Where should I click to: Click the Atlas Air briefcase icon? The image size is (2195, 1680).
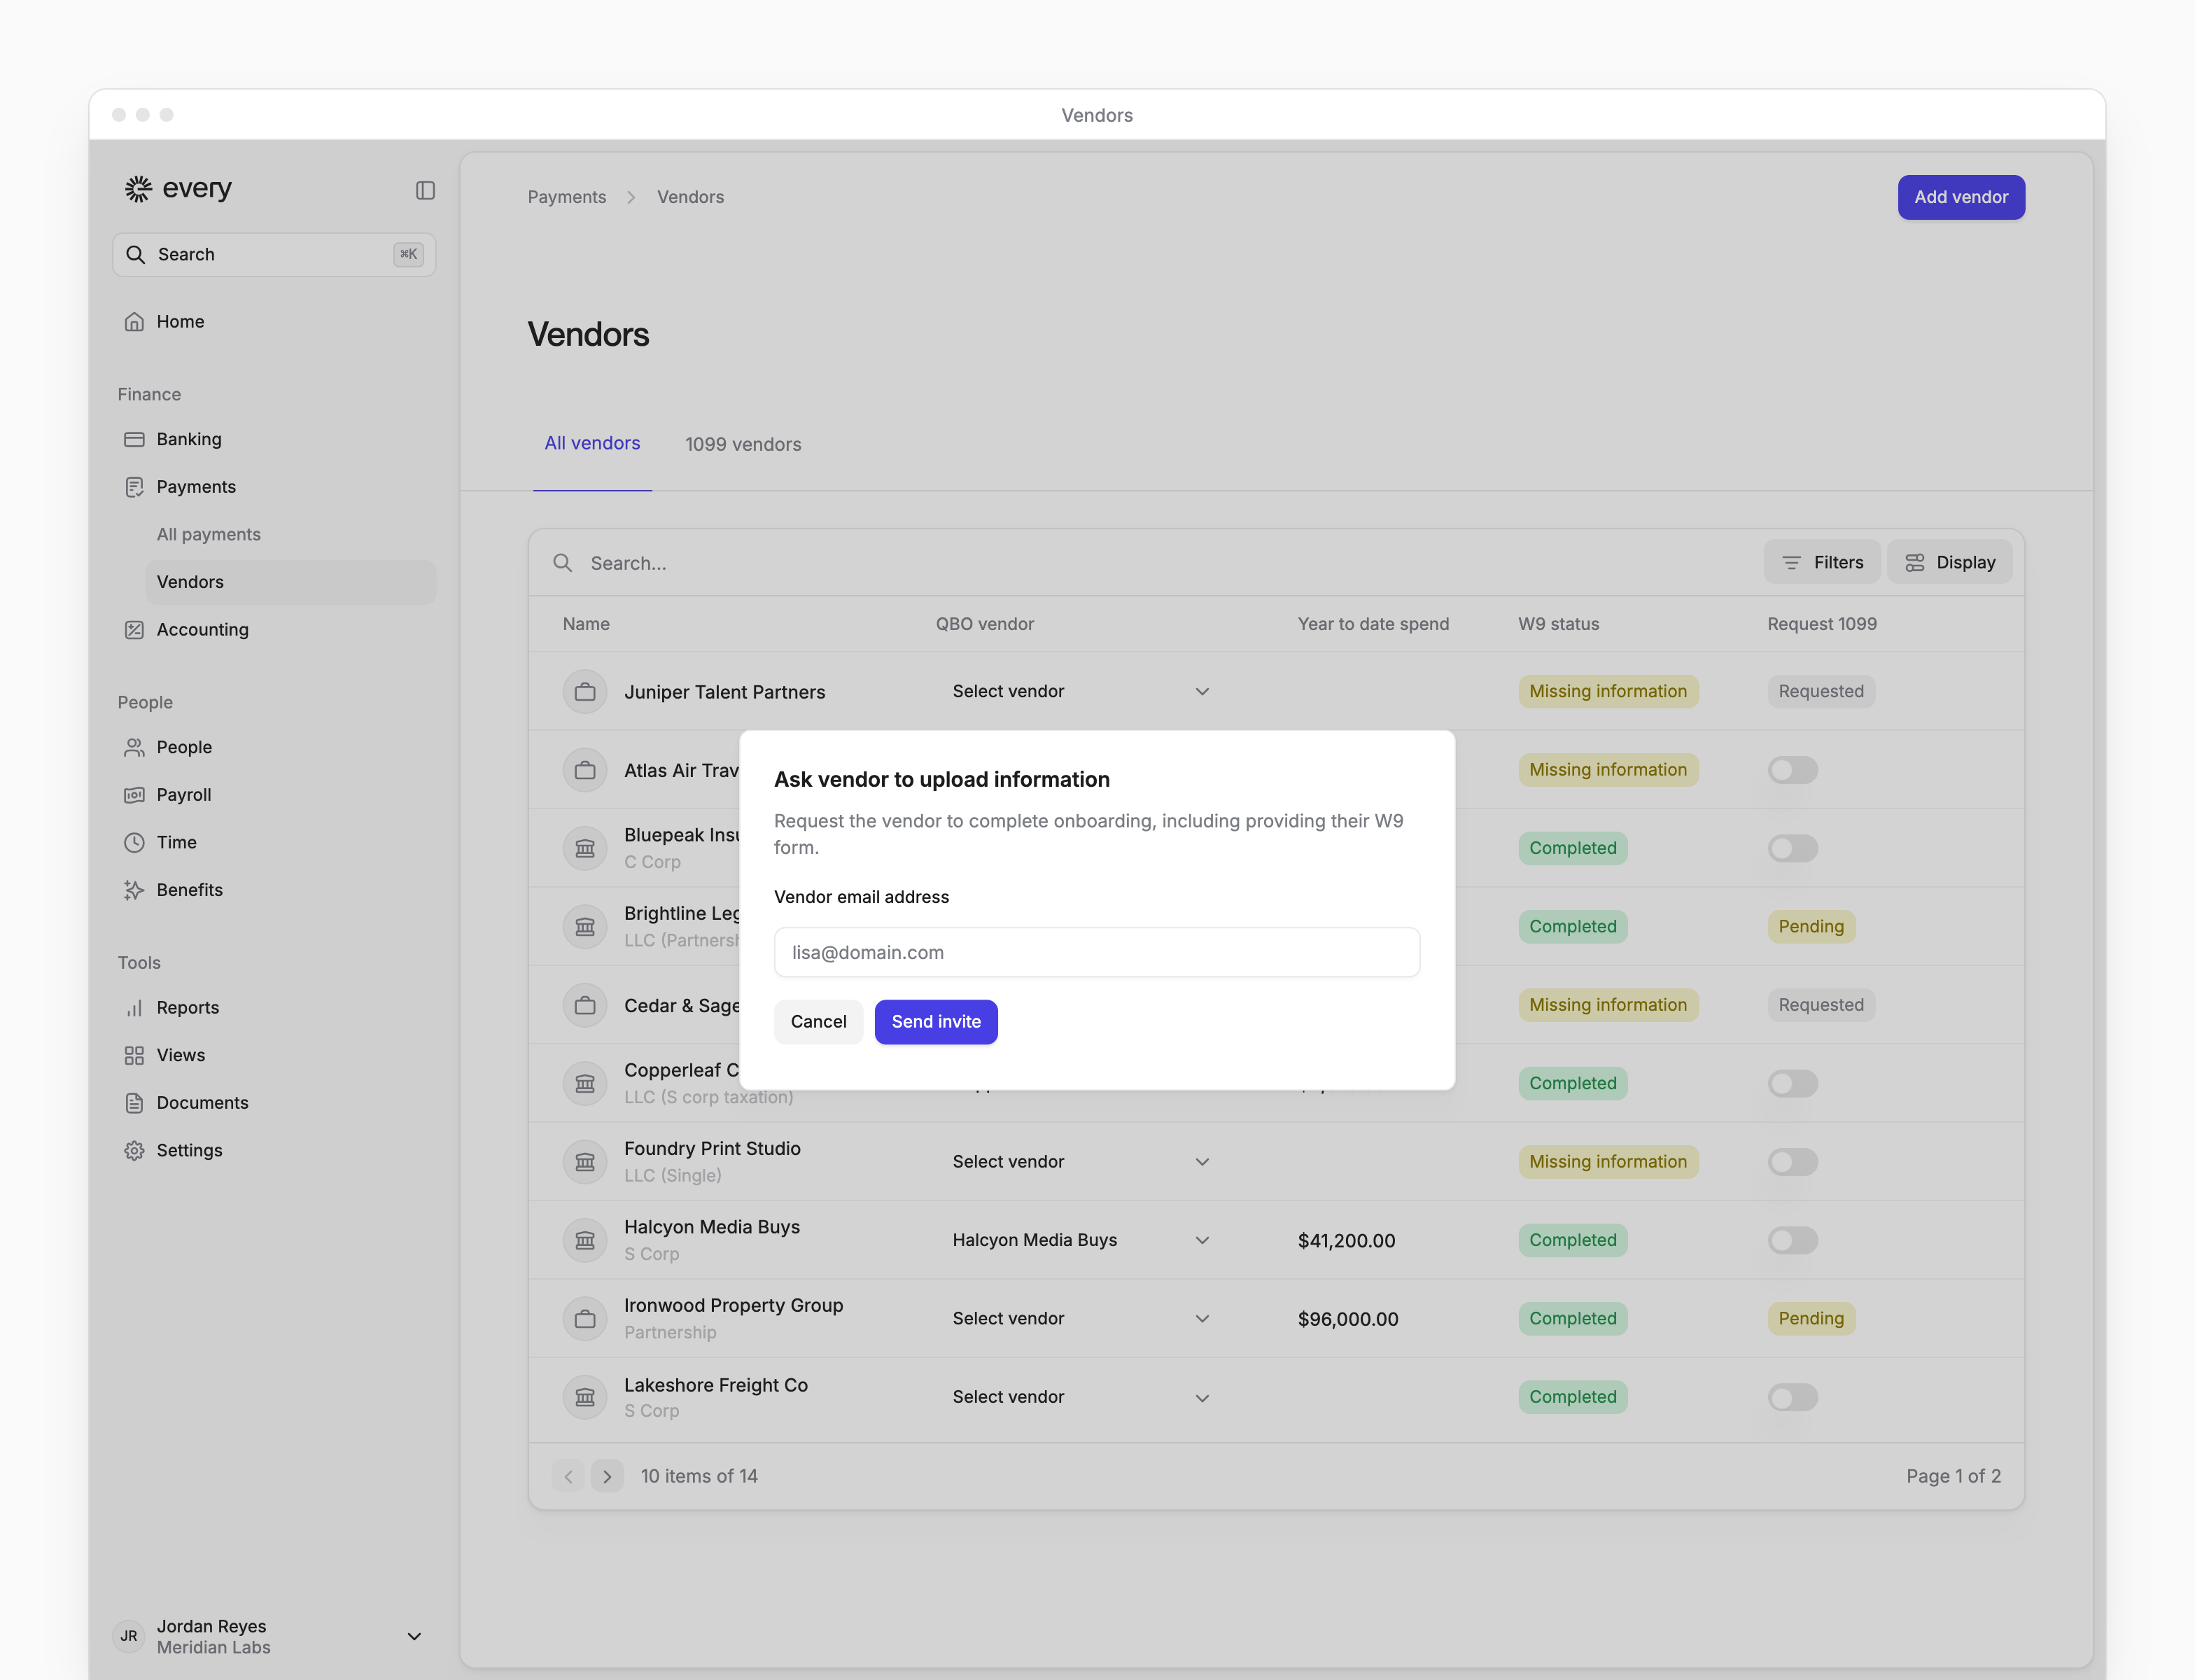[x=585, y=770]
